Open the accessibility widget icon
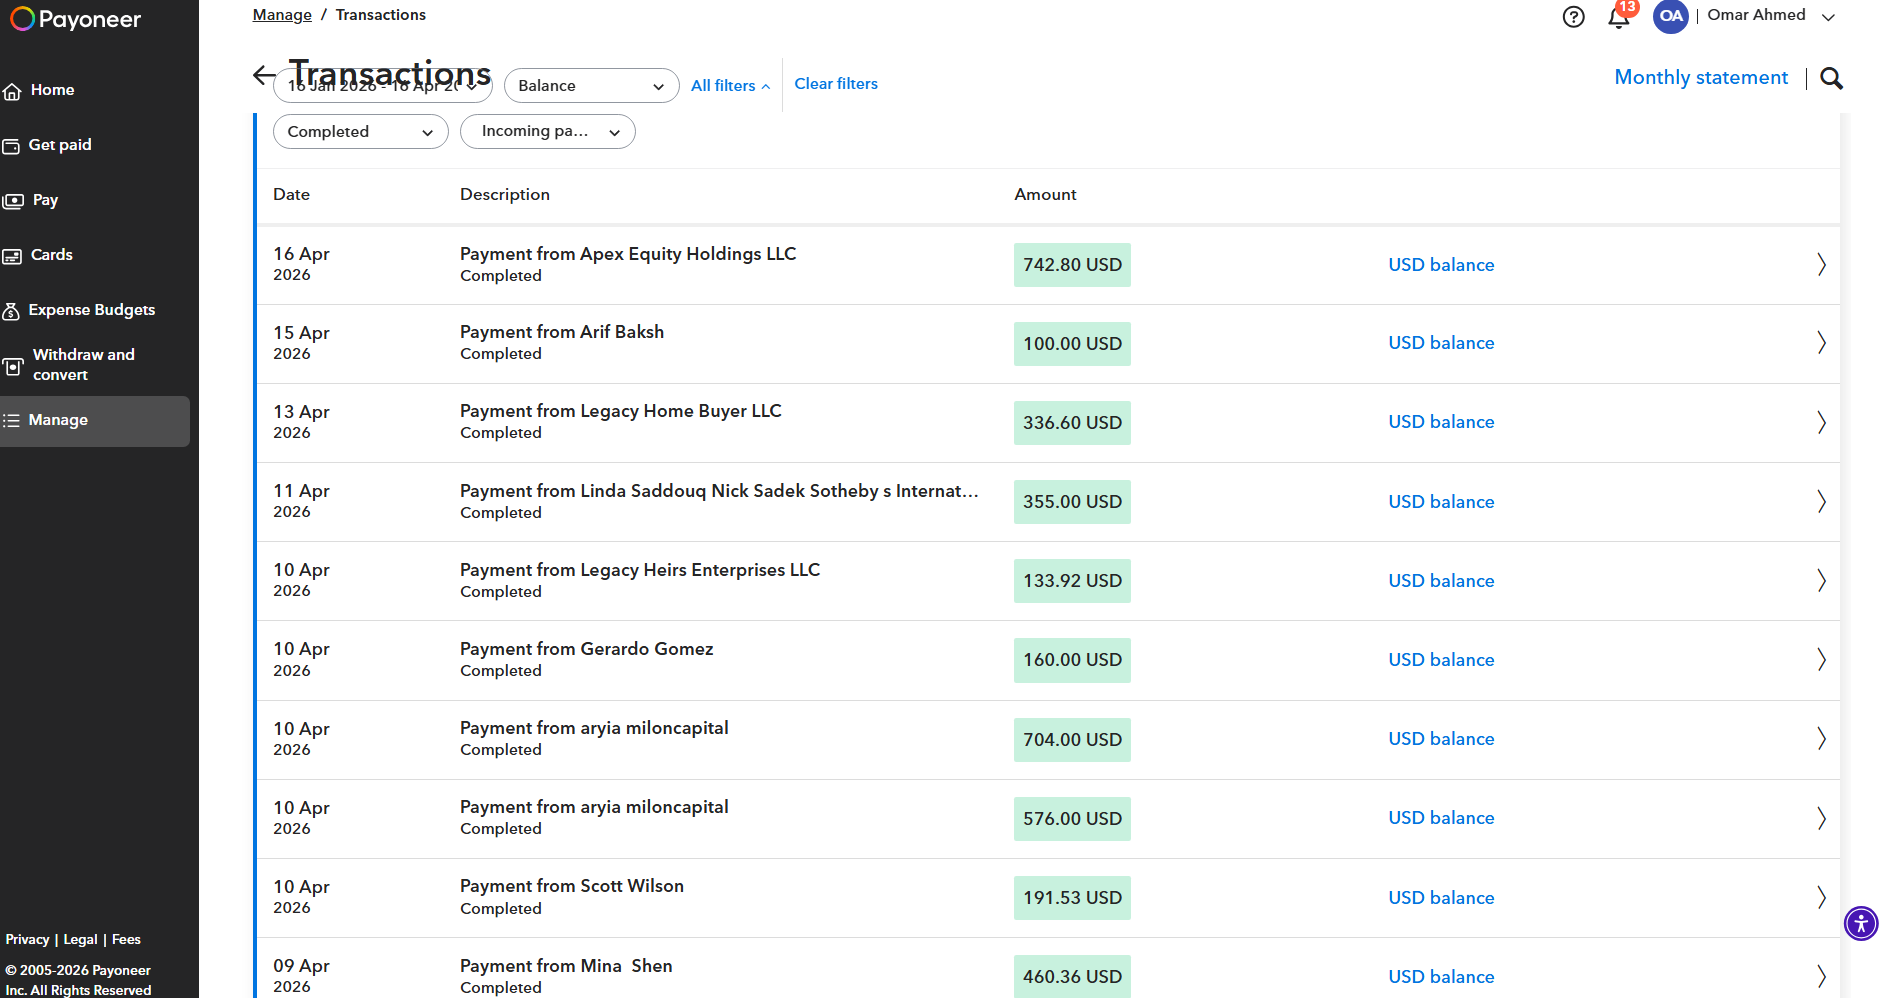Screen dimensions: 1879x998 1860,923
